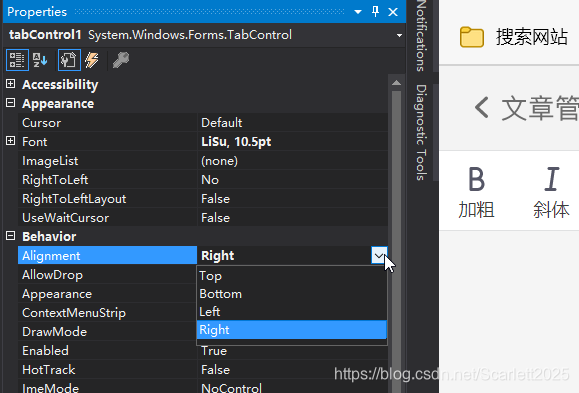Select the RightToLeft property
579x393 pixels.
tap(107, 180)
